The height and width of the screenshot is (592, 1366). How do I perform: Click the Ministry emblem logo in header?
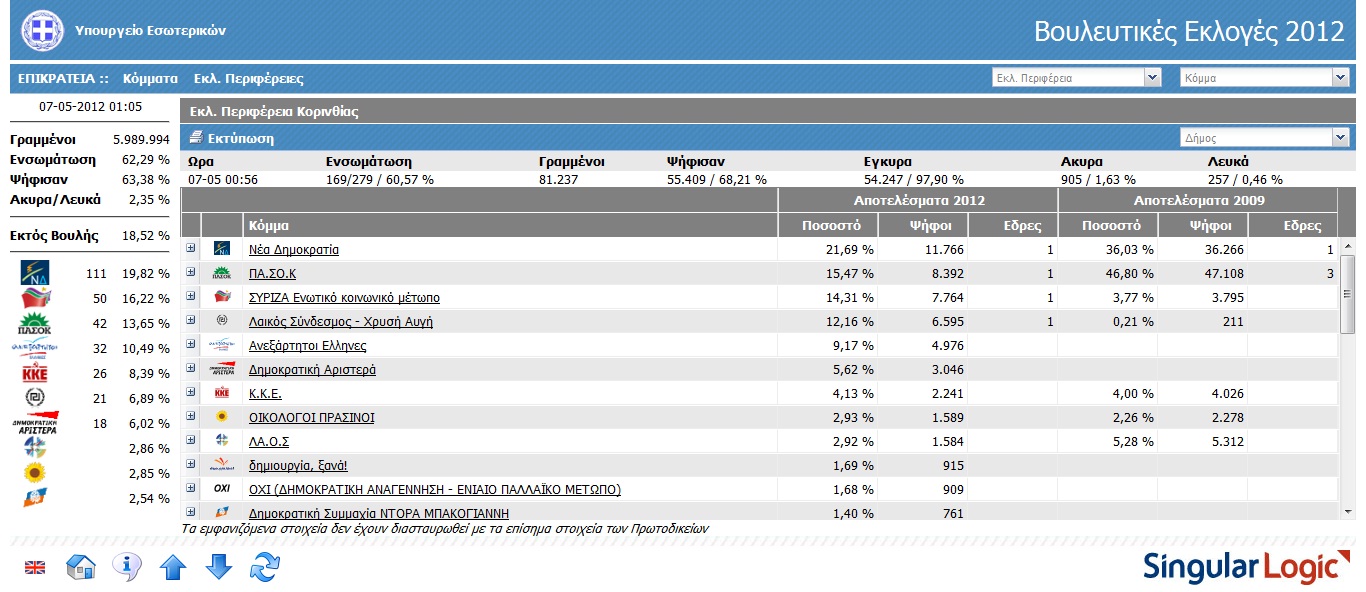point(42,30)
